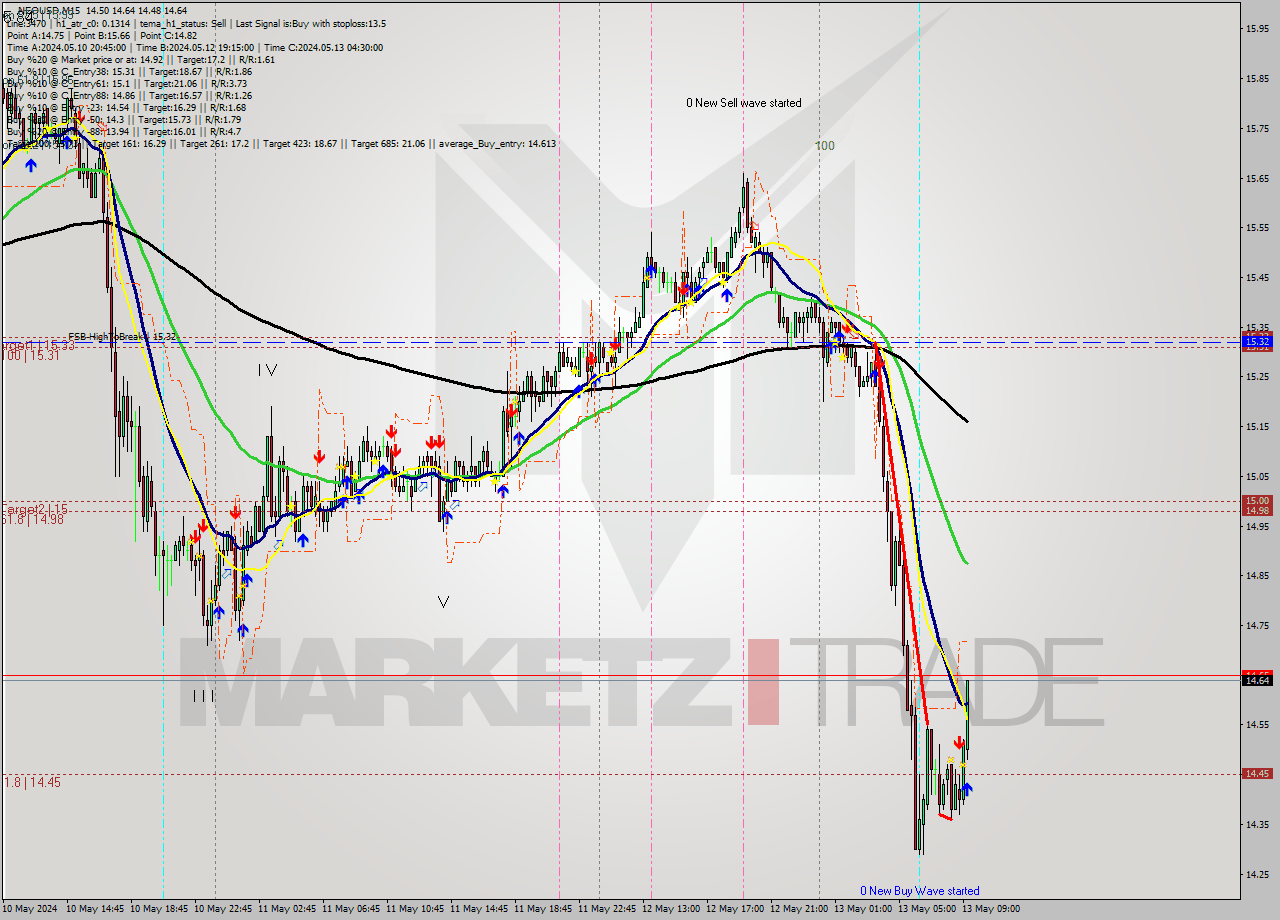
Task: Click the '10 May 22:45' time axis label
Action: coord(224,909)
